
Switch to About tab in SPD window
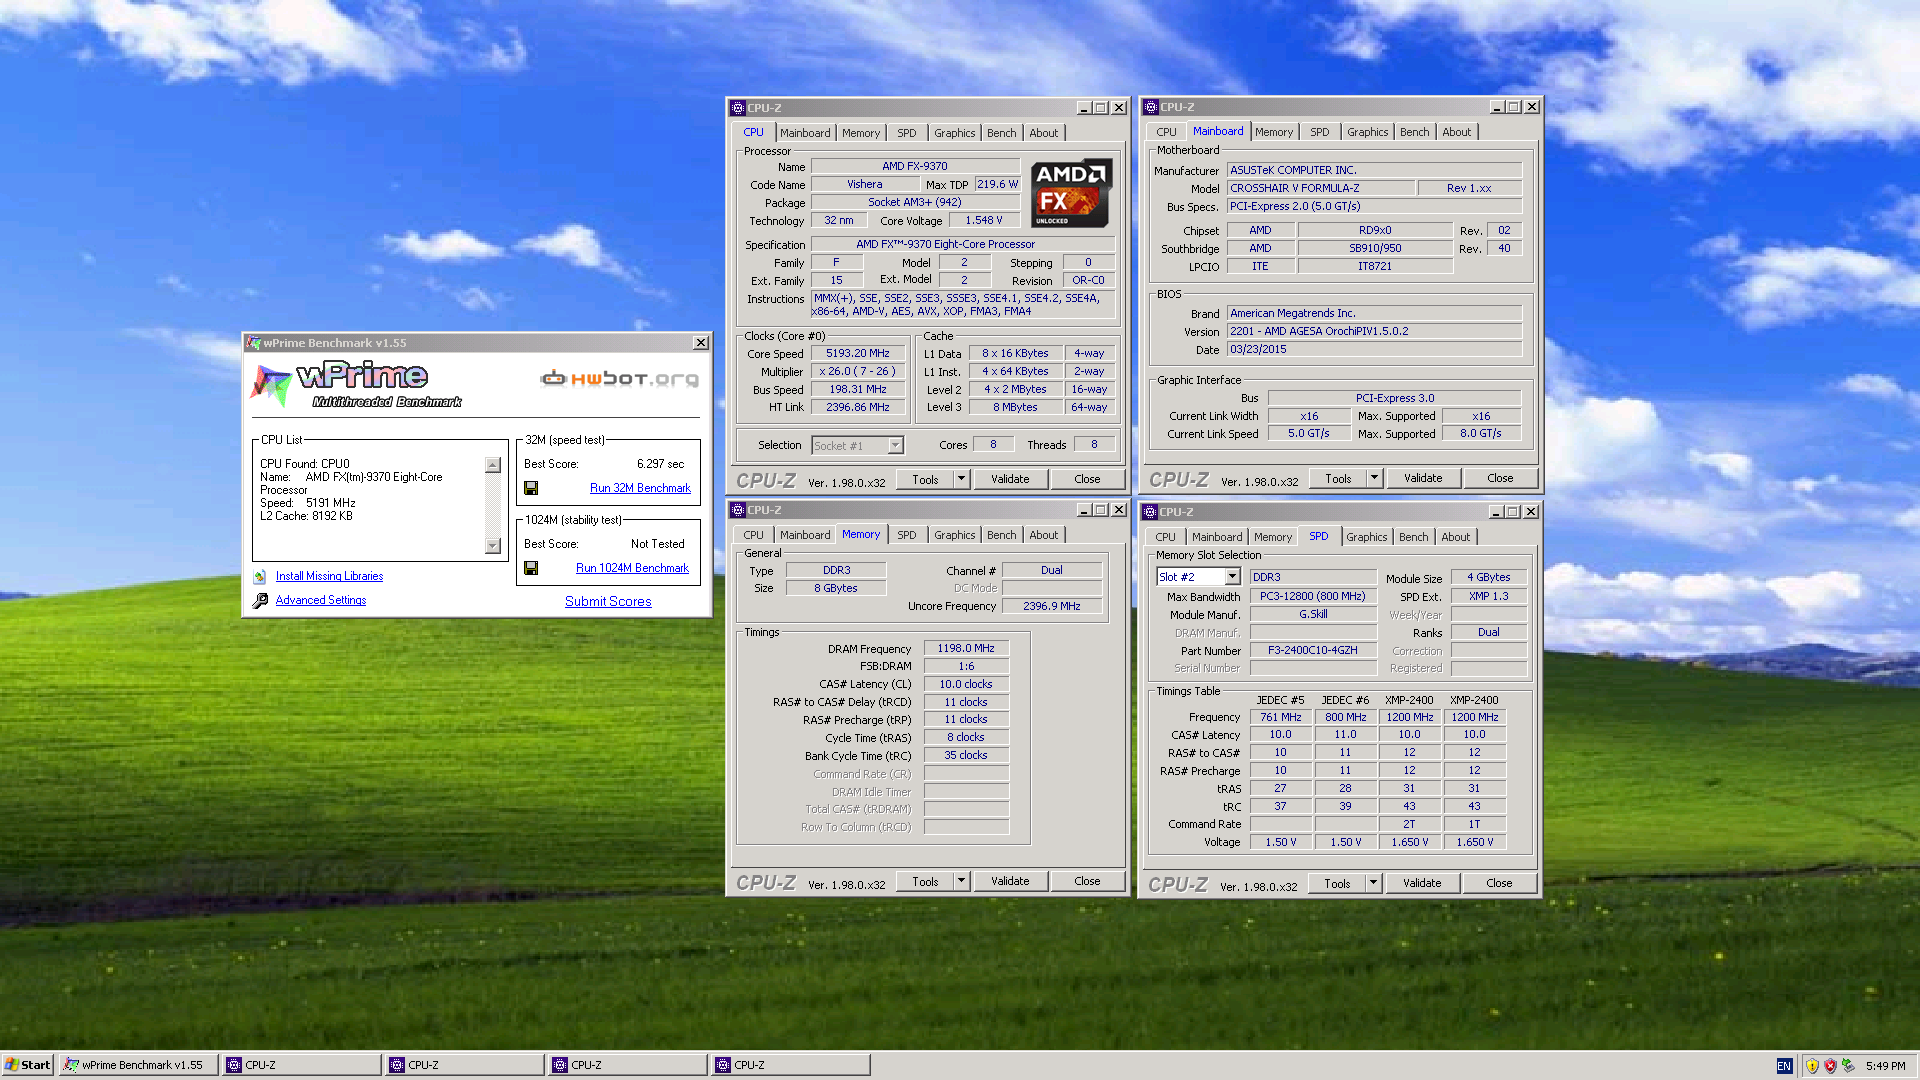click(1455, 537)
